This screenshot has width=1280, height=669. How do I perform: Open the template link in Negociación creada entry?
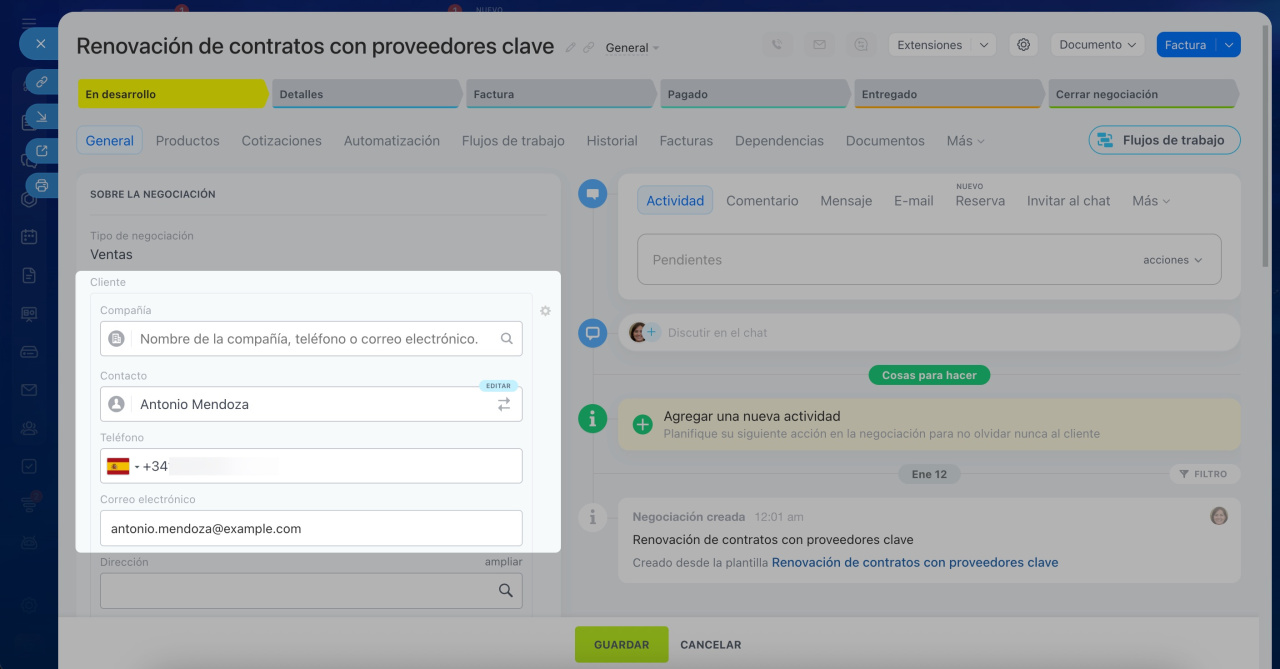914,563
